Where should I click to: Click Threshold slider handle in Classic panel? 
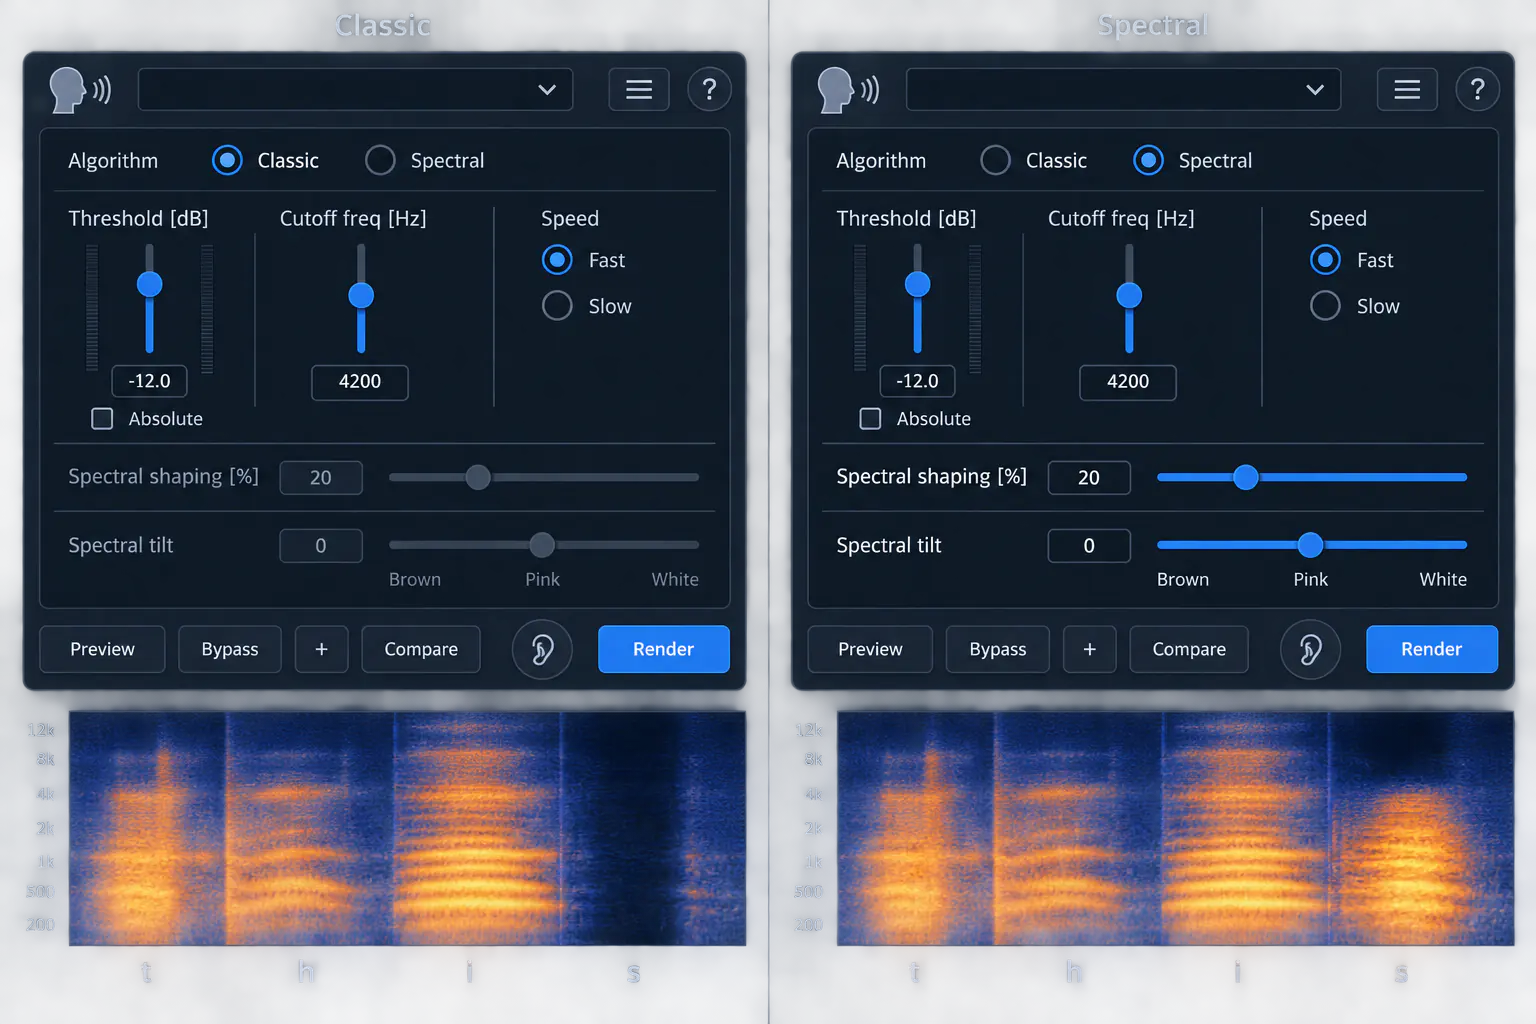[x=149, y=284]
